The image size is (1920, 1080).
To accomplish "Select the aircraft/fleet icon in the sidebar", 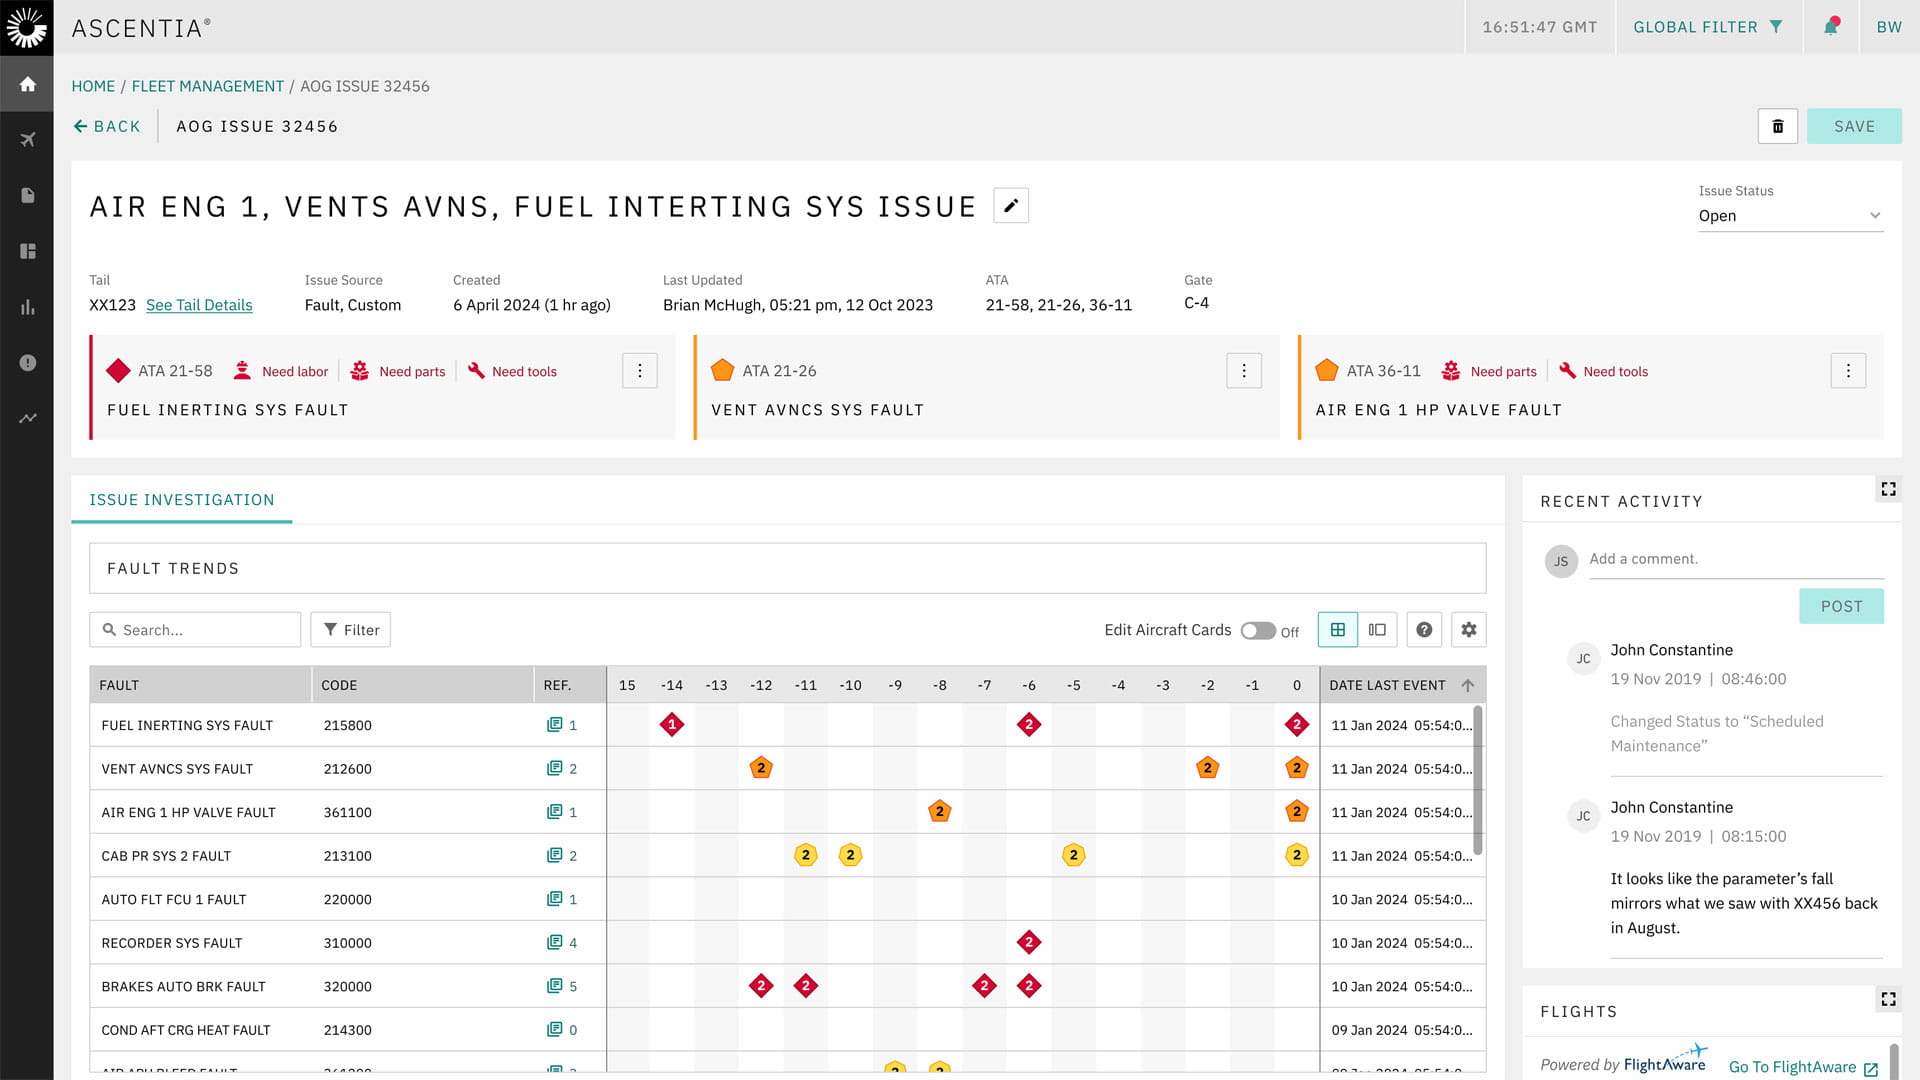I will point(27,138).
